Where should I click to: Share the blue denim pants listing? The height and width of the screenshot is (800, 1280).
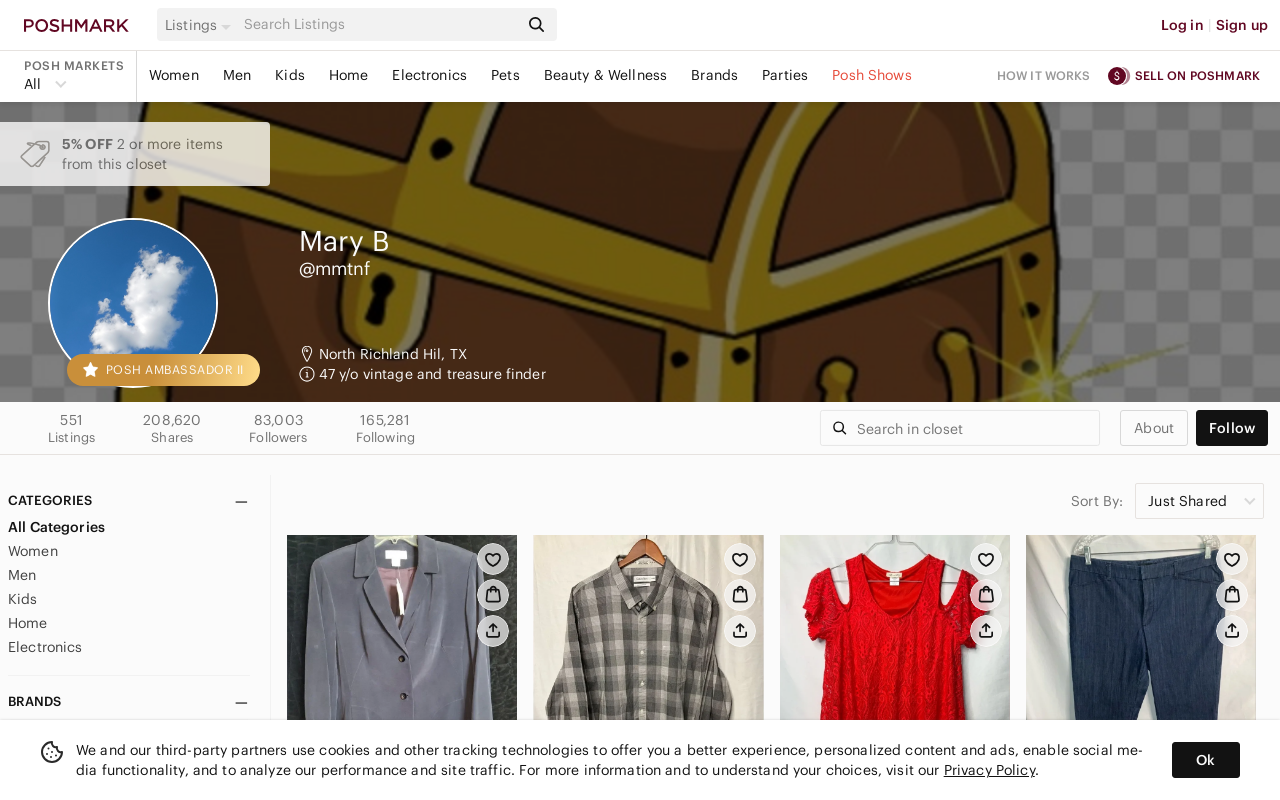[1232, 631]
